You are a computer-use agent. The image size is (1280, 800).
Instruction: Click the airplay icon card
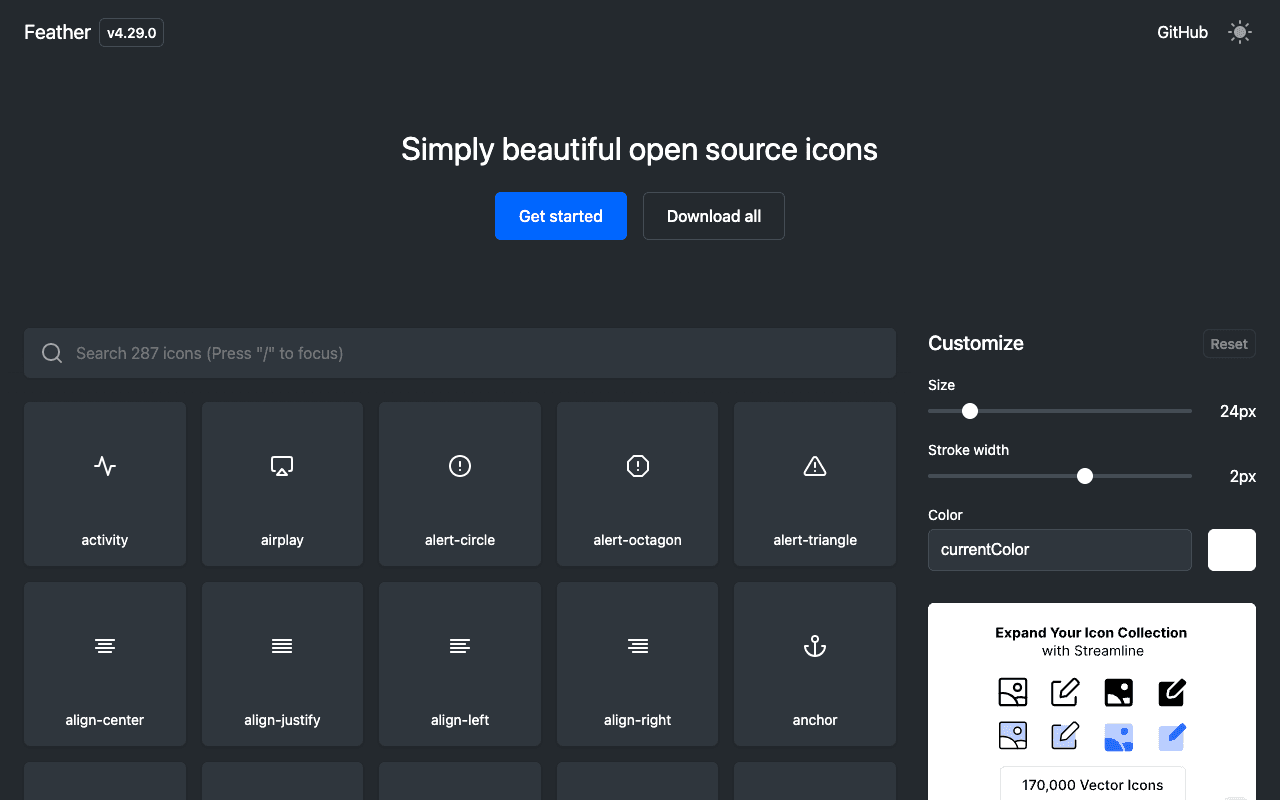point(282,484)
